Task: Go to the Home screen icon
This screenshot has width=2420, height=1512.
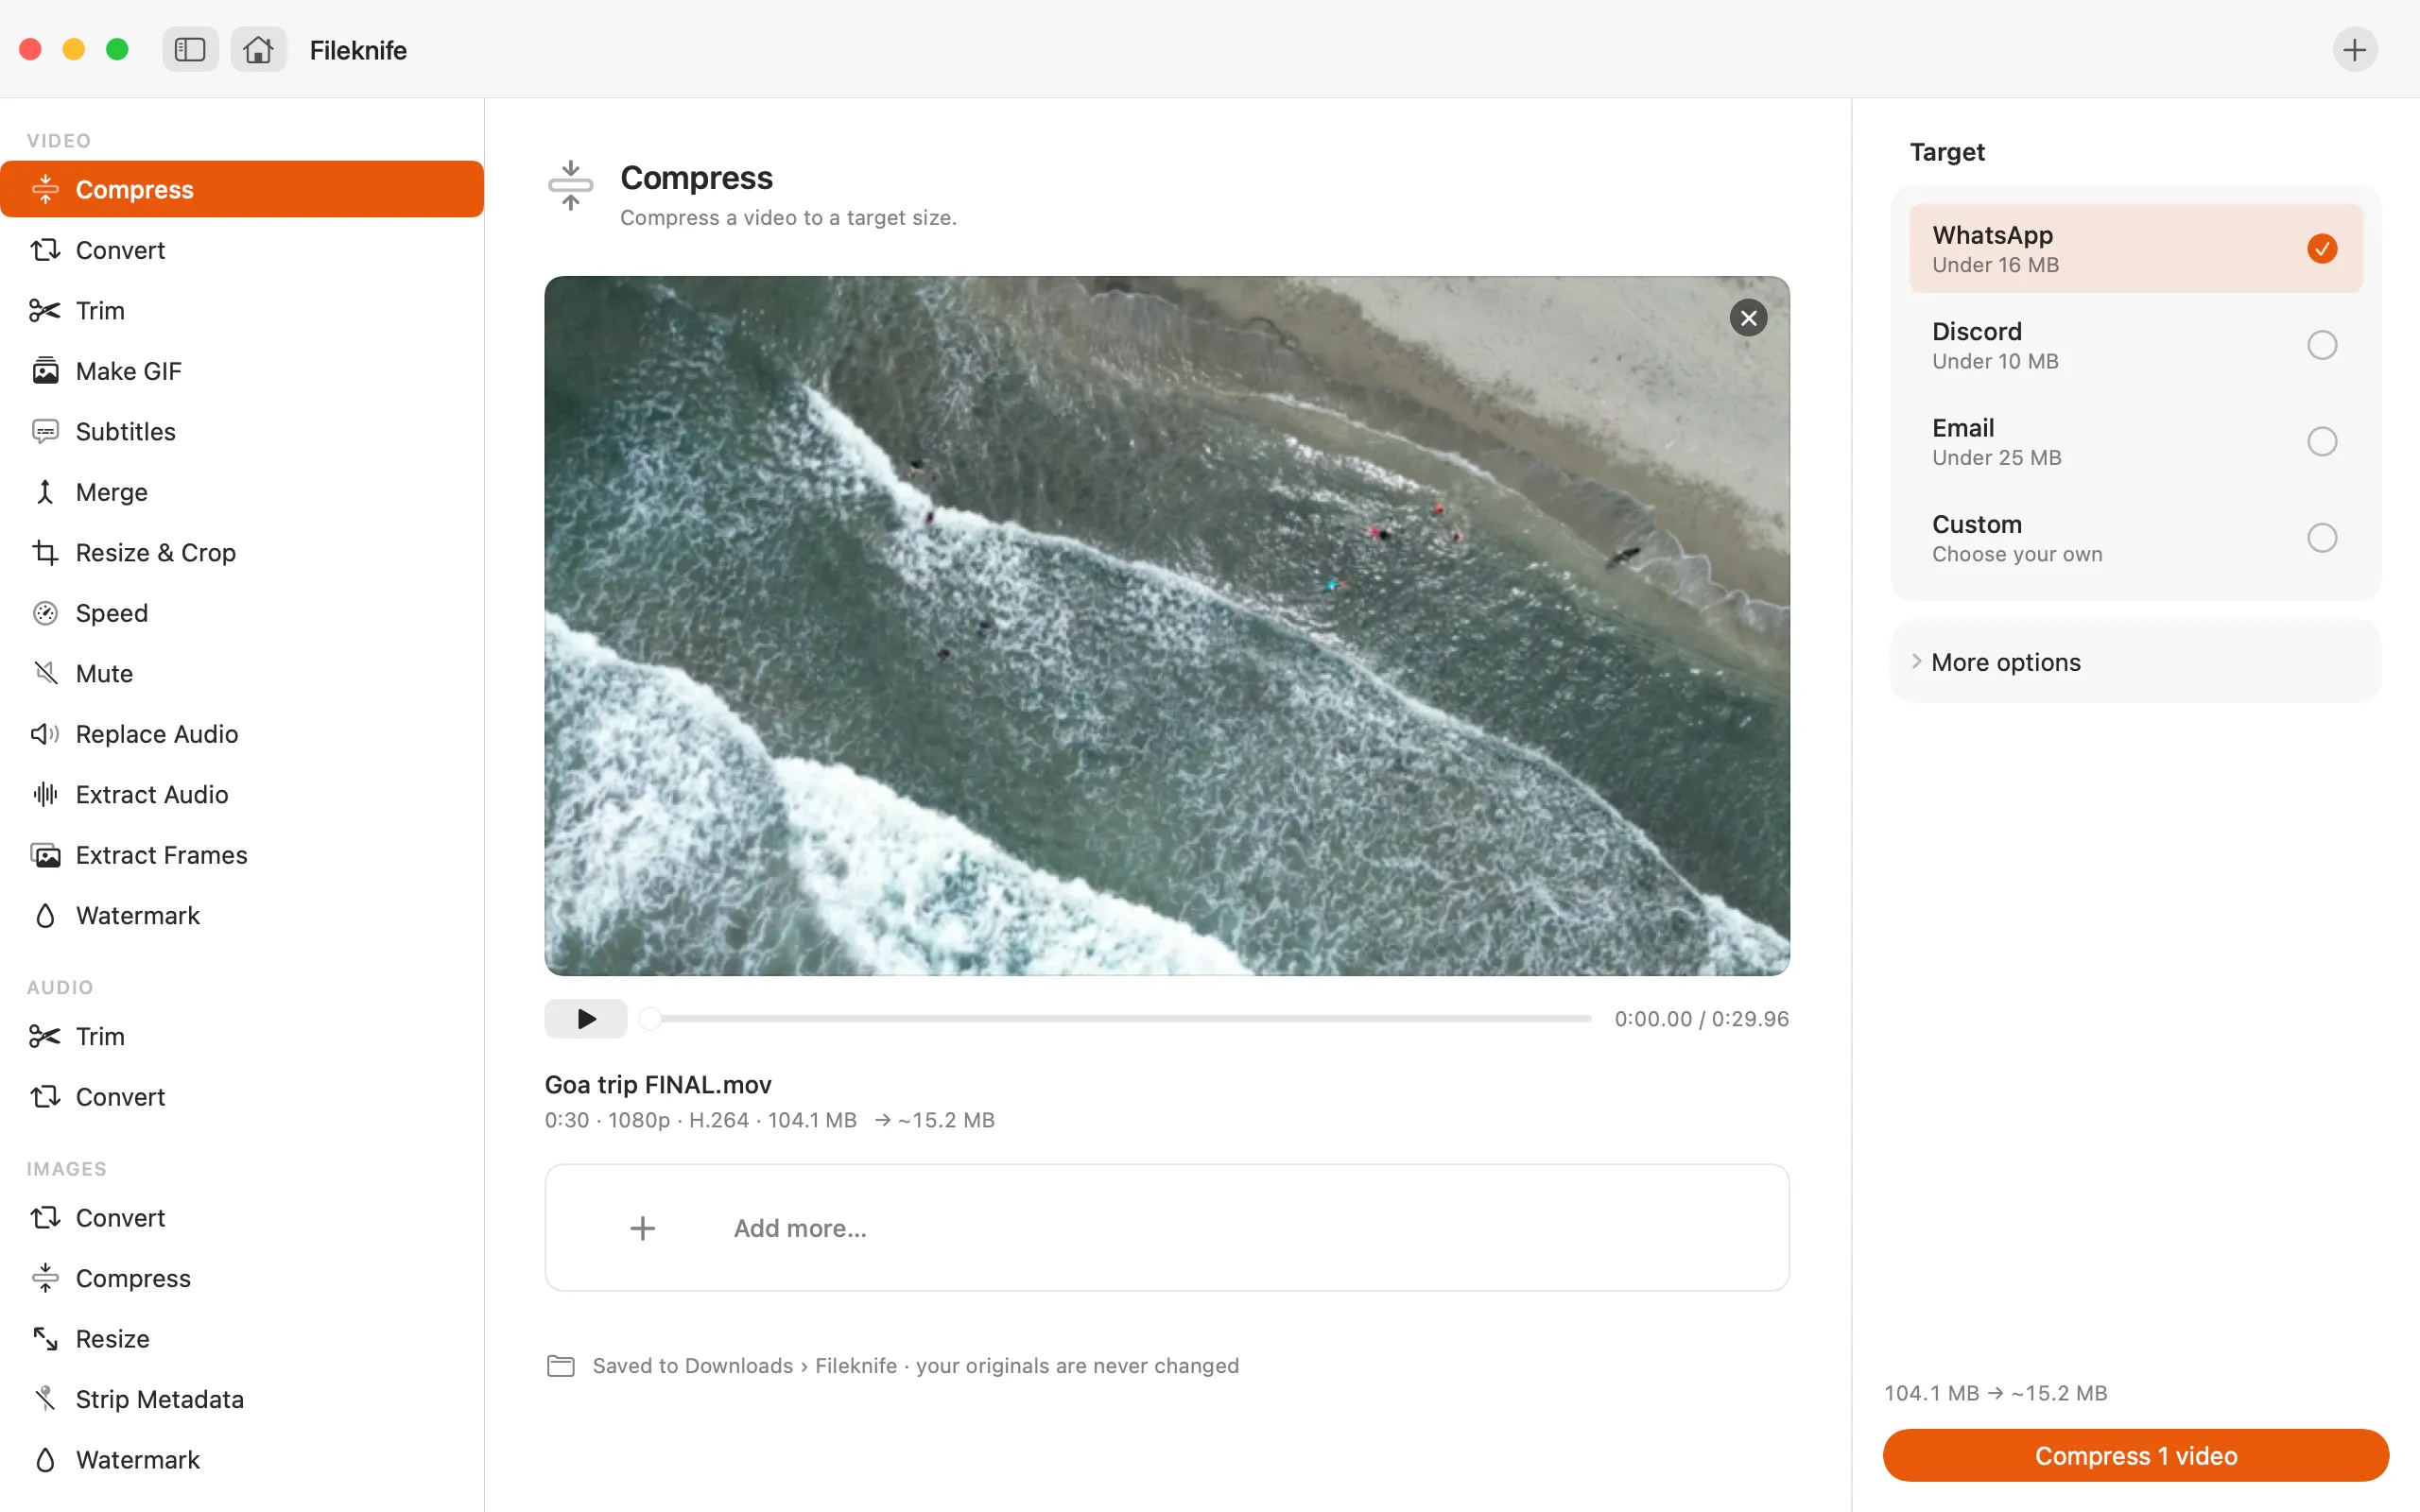Action: (x=258, y=49)
